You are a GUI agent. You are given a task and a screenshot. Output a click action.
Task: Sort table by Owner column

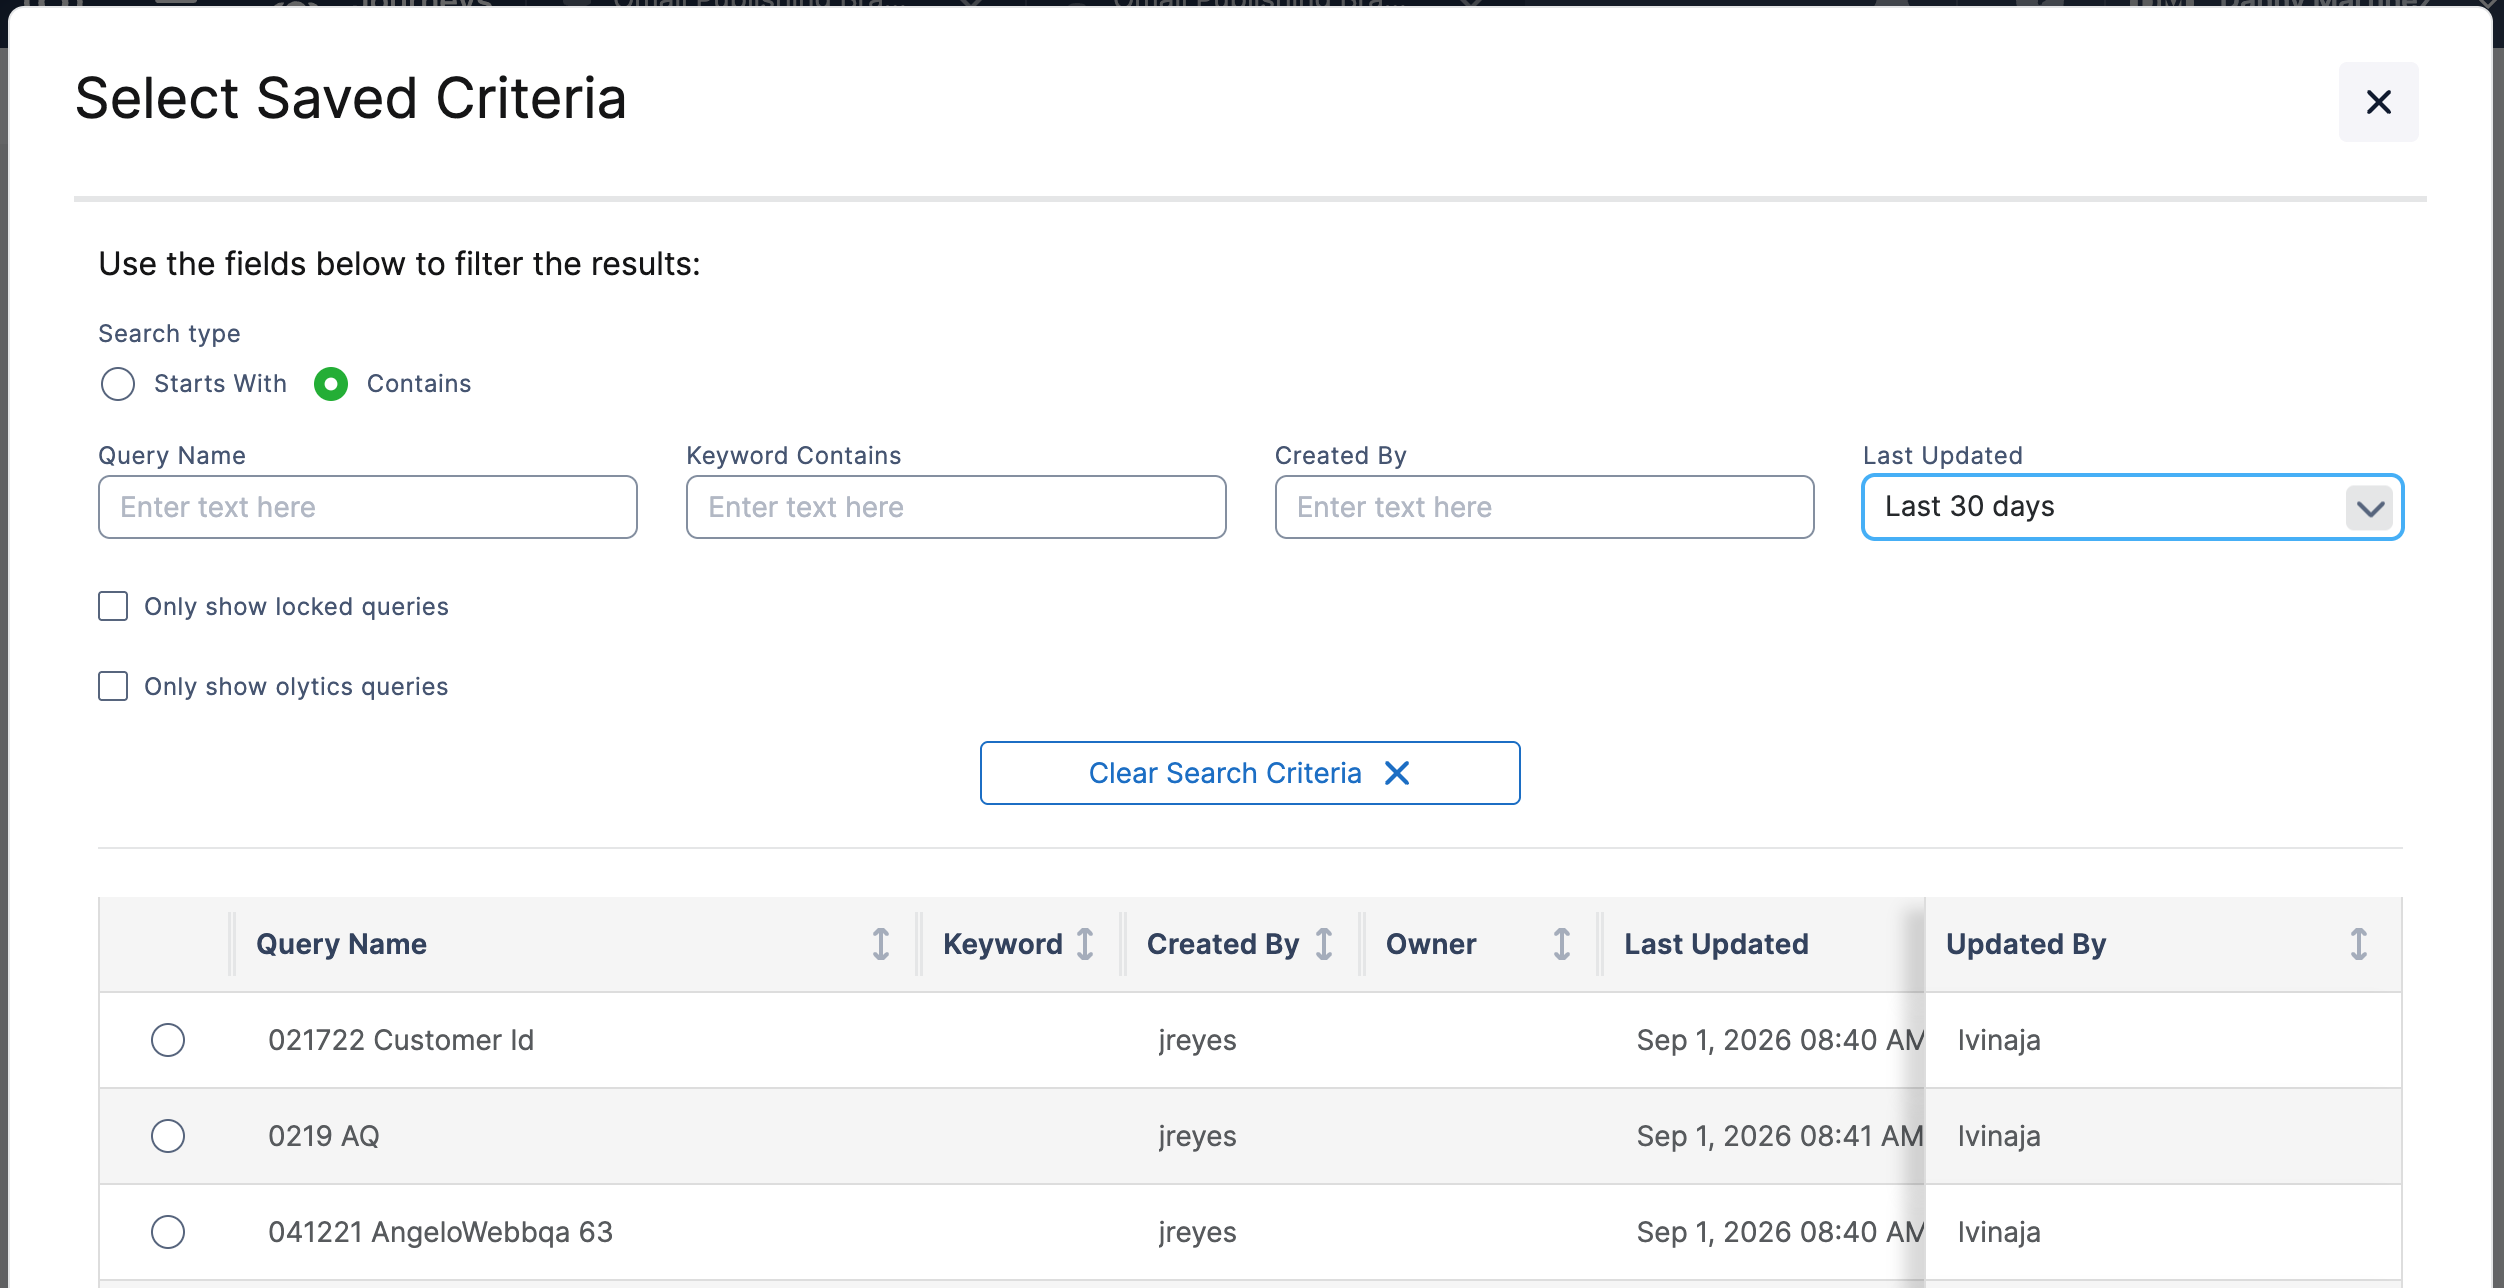tap(1562, 944)
